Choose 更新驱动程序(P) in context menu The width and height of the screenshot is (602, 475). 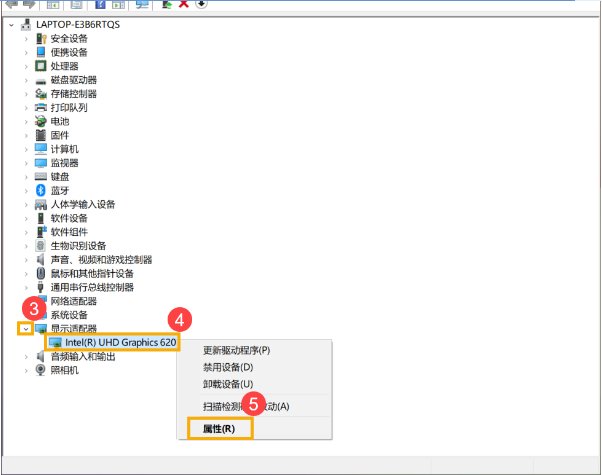coord(236,351)
